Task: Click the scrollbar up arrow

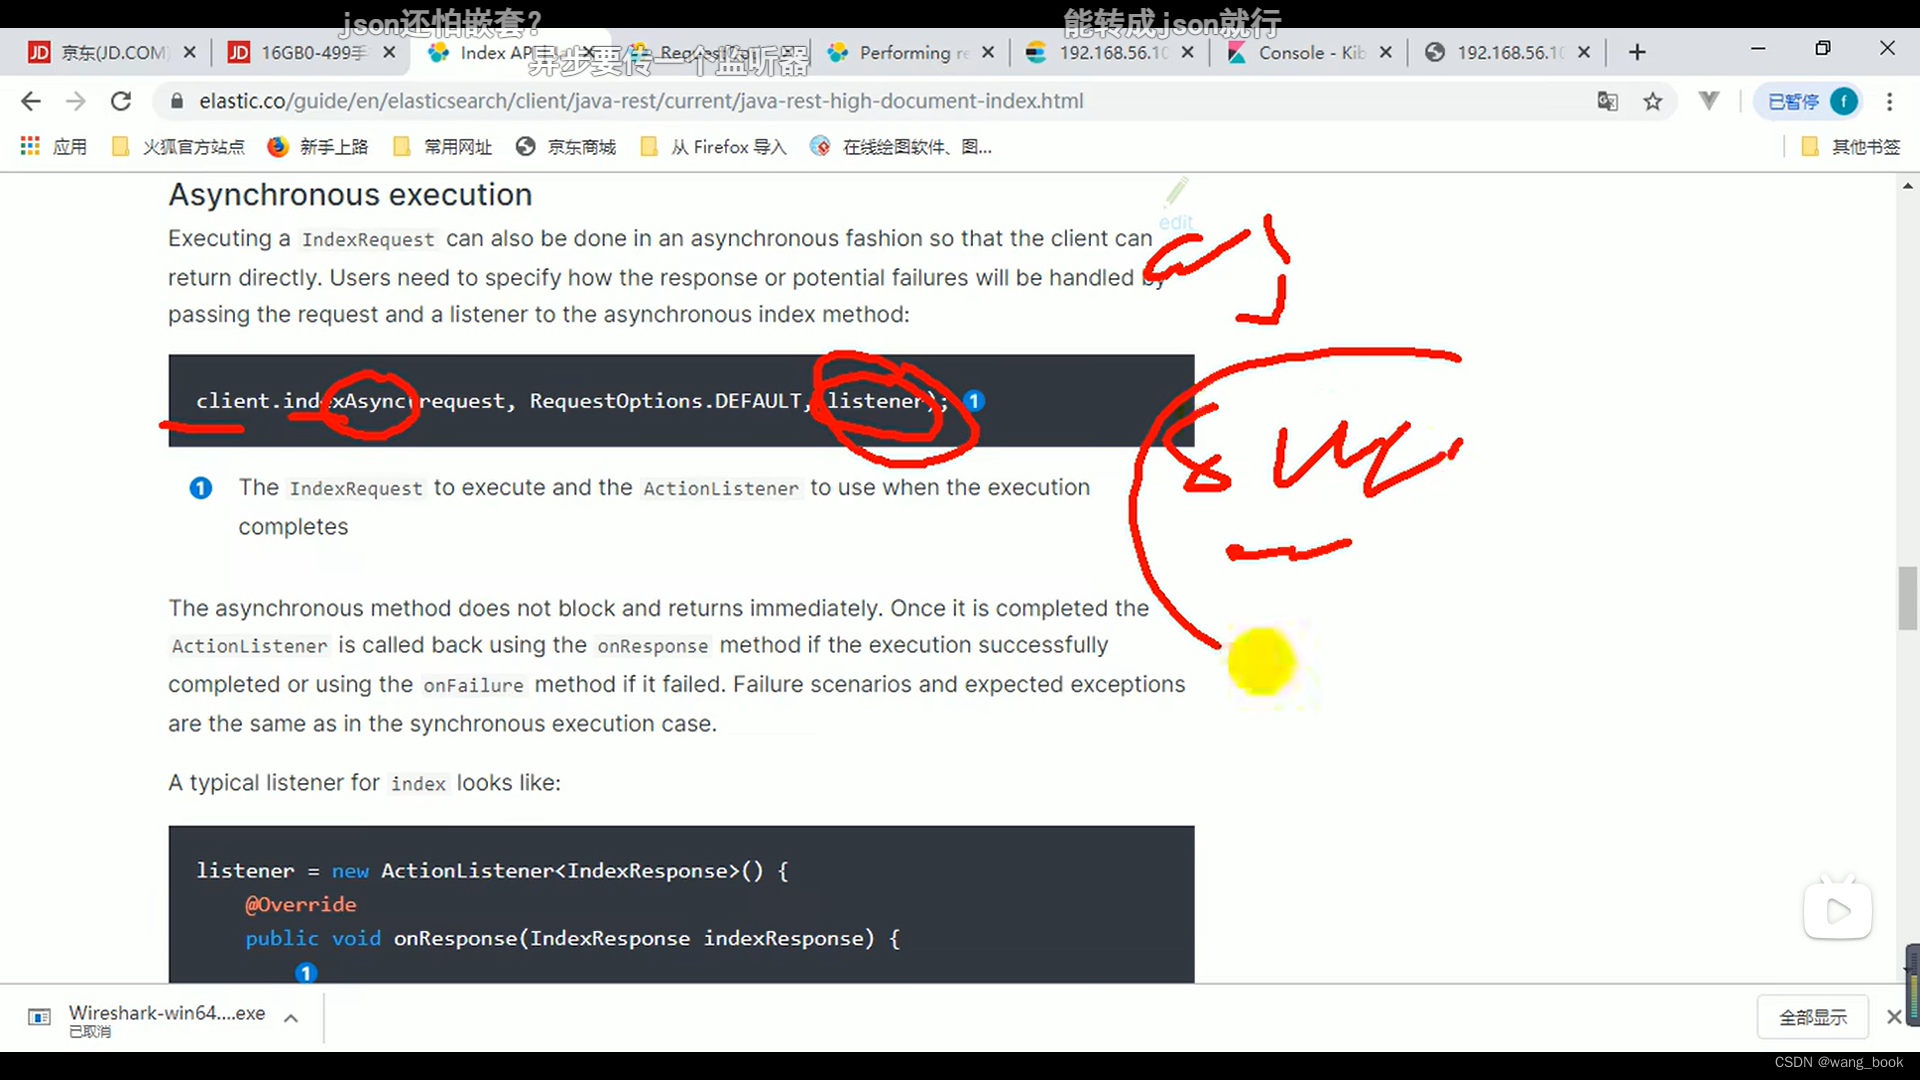Action: click(1908, 186)
